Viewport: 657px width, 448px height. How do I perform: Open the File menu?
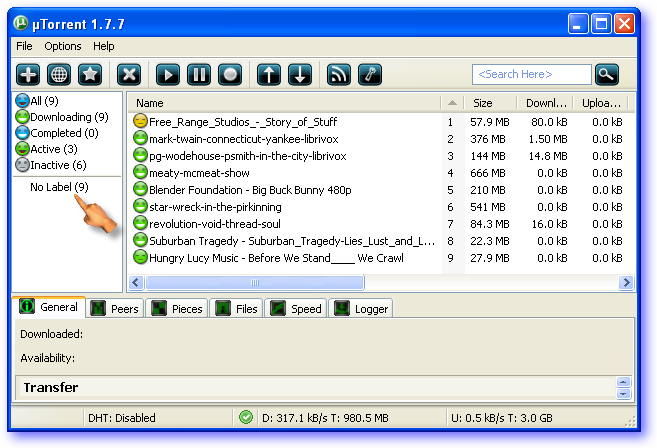[x=24, y=46]
